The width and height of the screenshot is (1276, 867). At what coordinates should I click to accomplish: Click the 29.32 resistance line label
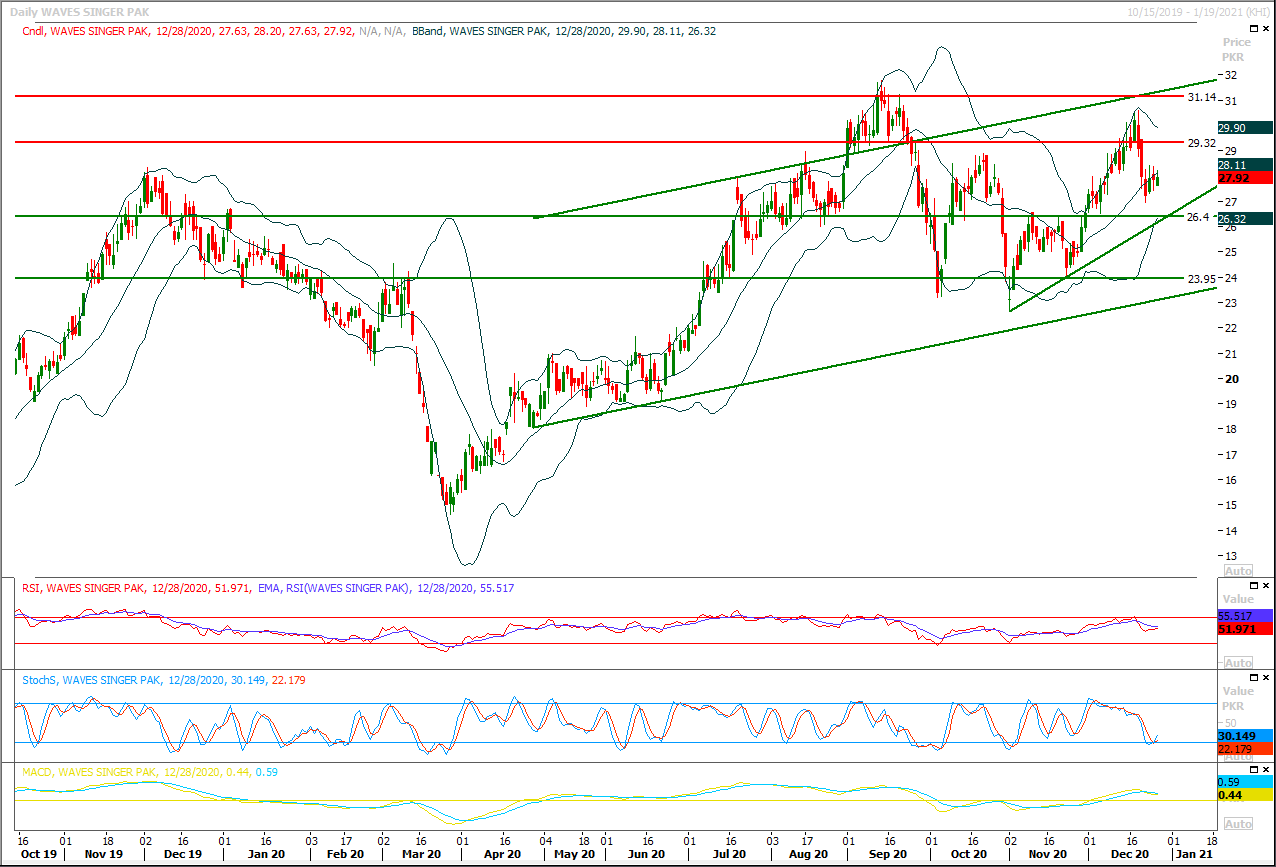[1201, 143]
